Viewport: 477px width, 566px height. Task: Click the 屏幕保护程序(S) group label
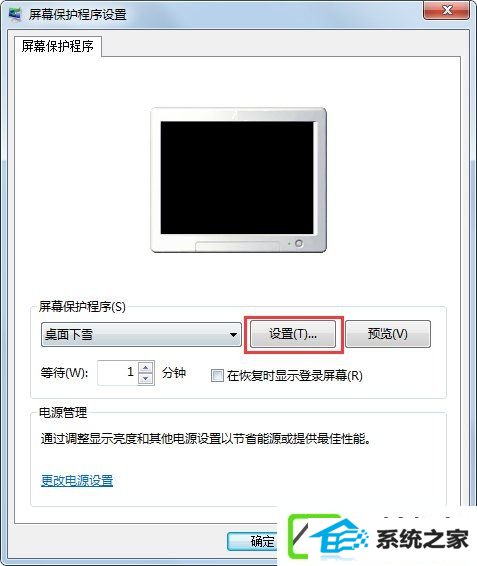82,307
